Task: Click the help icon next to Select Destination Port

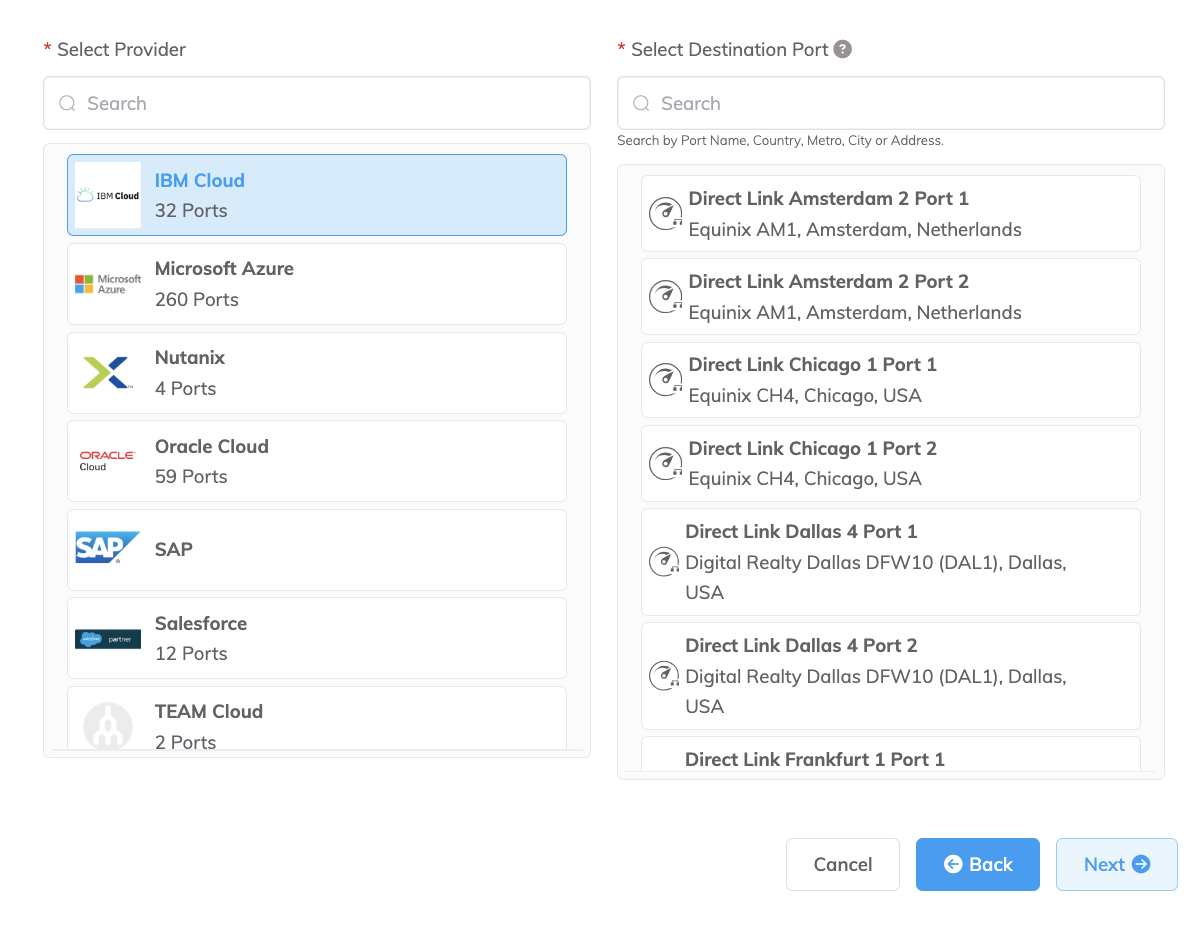Action: (841, 49)
